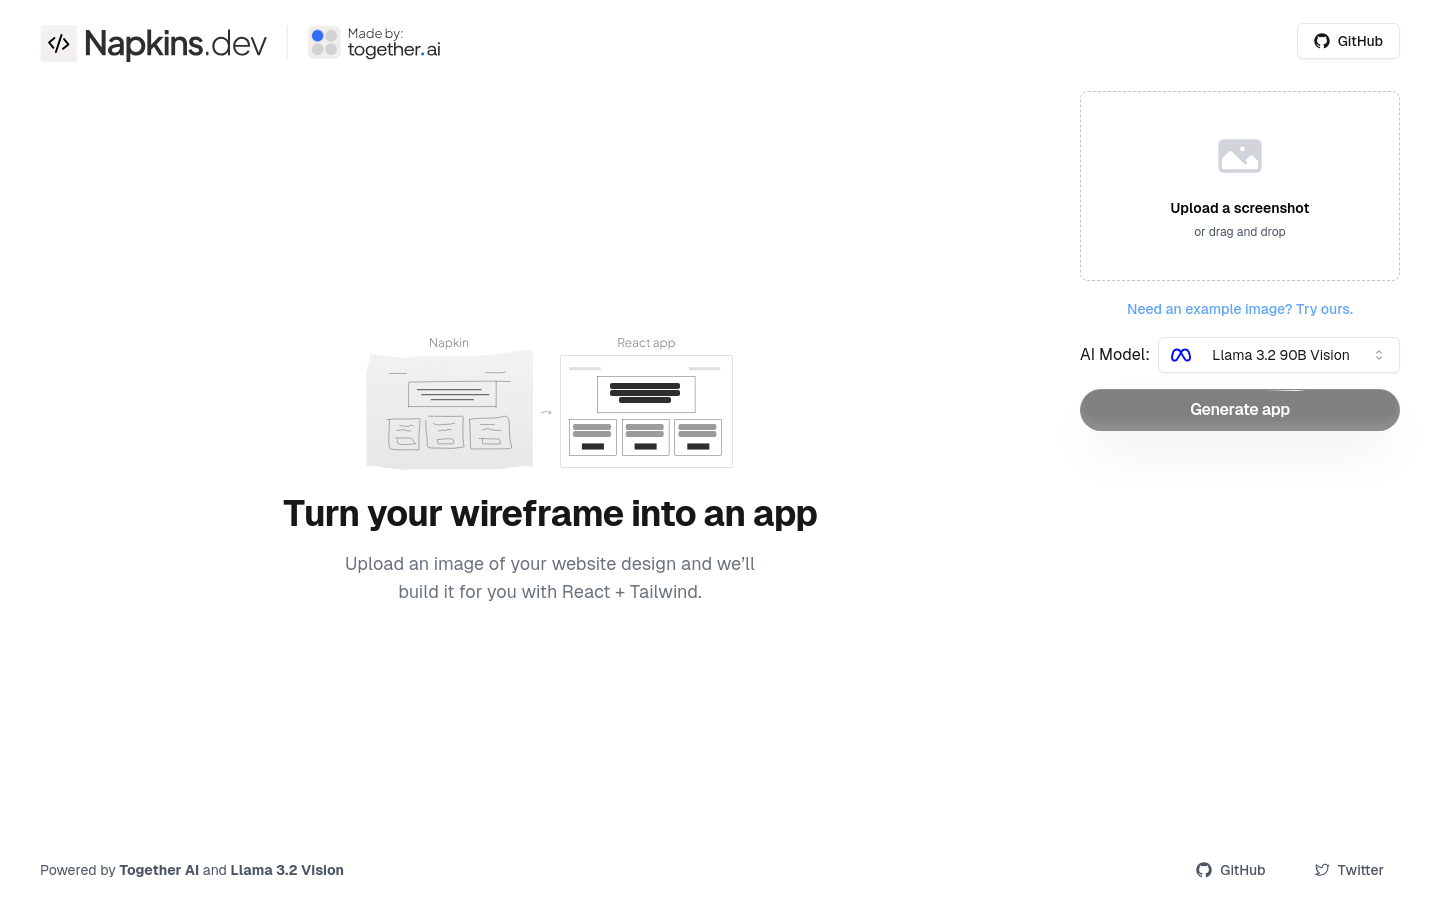Click the React app mockup illustration
The width and height of the screenshot is (1440, 900).
646,411
